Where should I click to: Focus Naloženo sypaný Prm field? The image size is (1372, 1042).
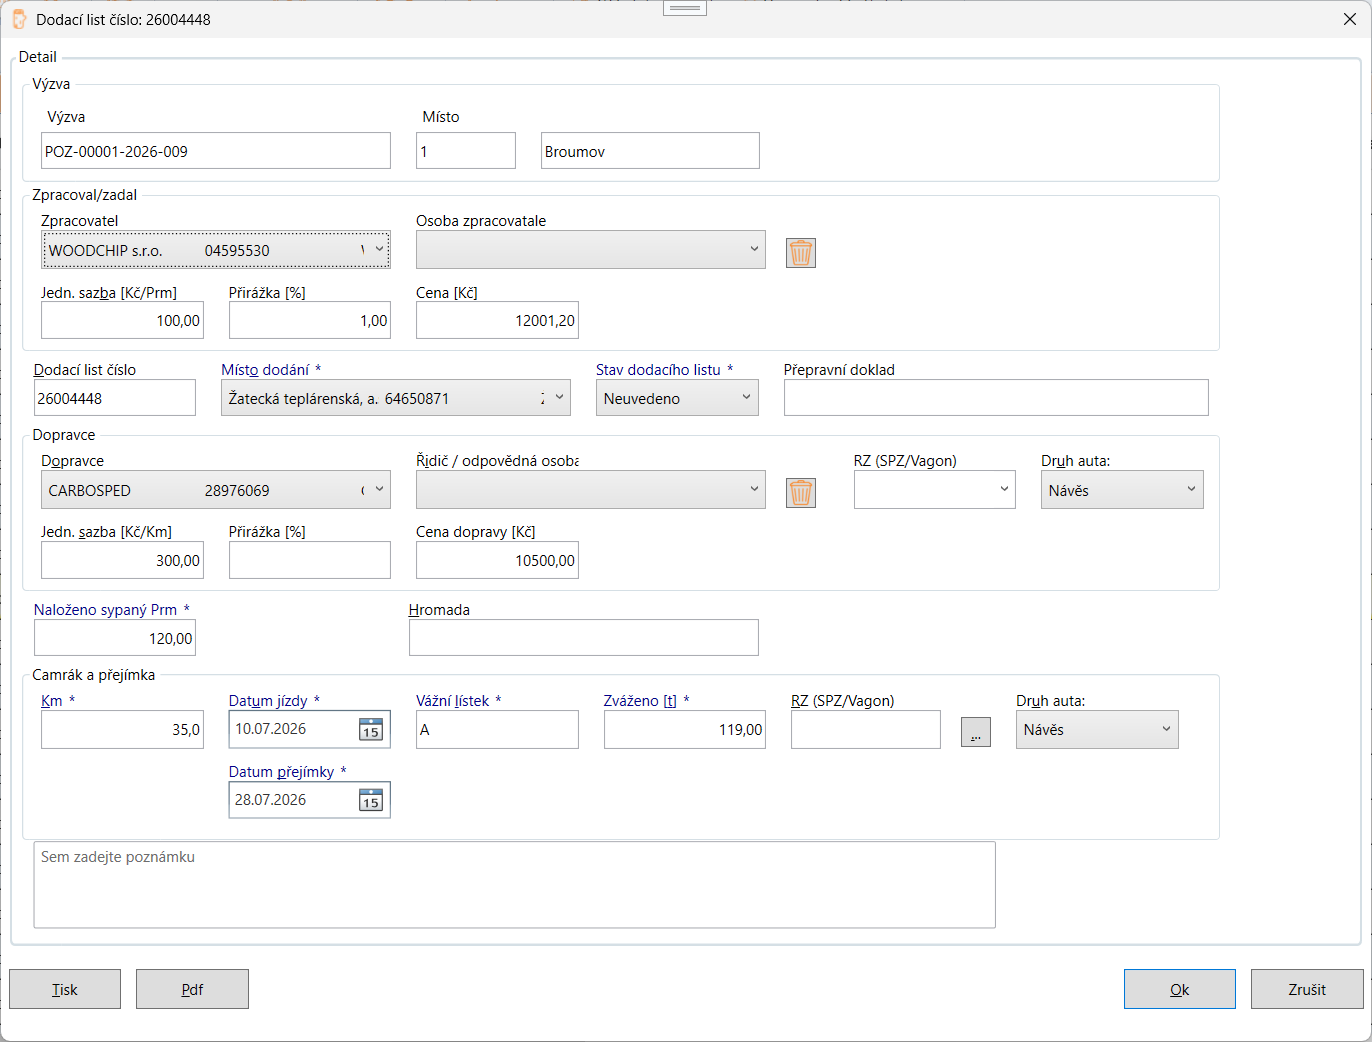(115, 638)
